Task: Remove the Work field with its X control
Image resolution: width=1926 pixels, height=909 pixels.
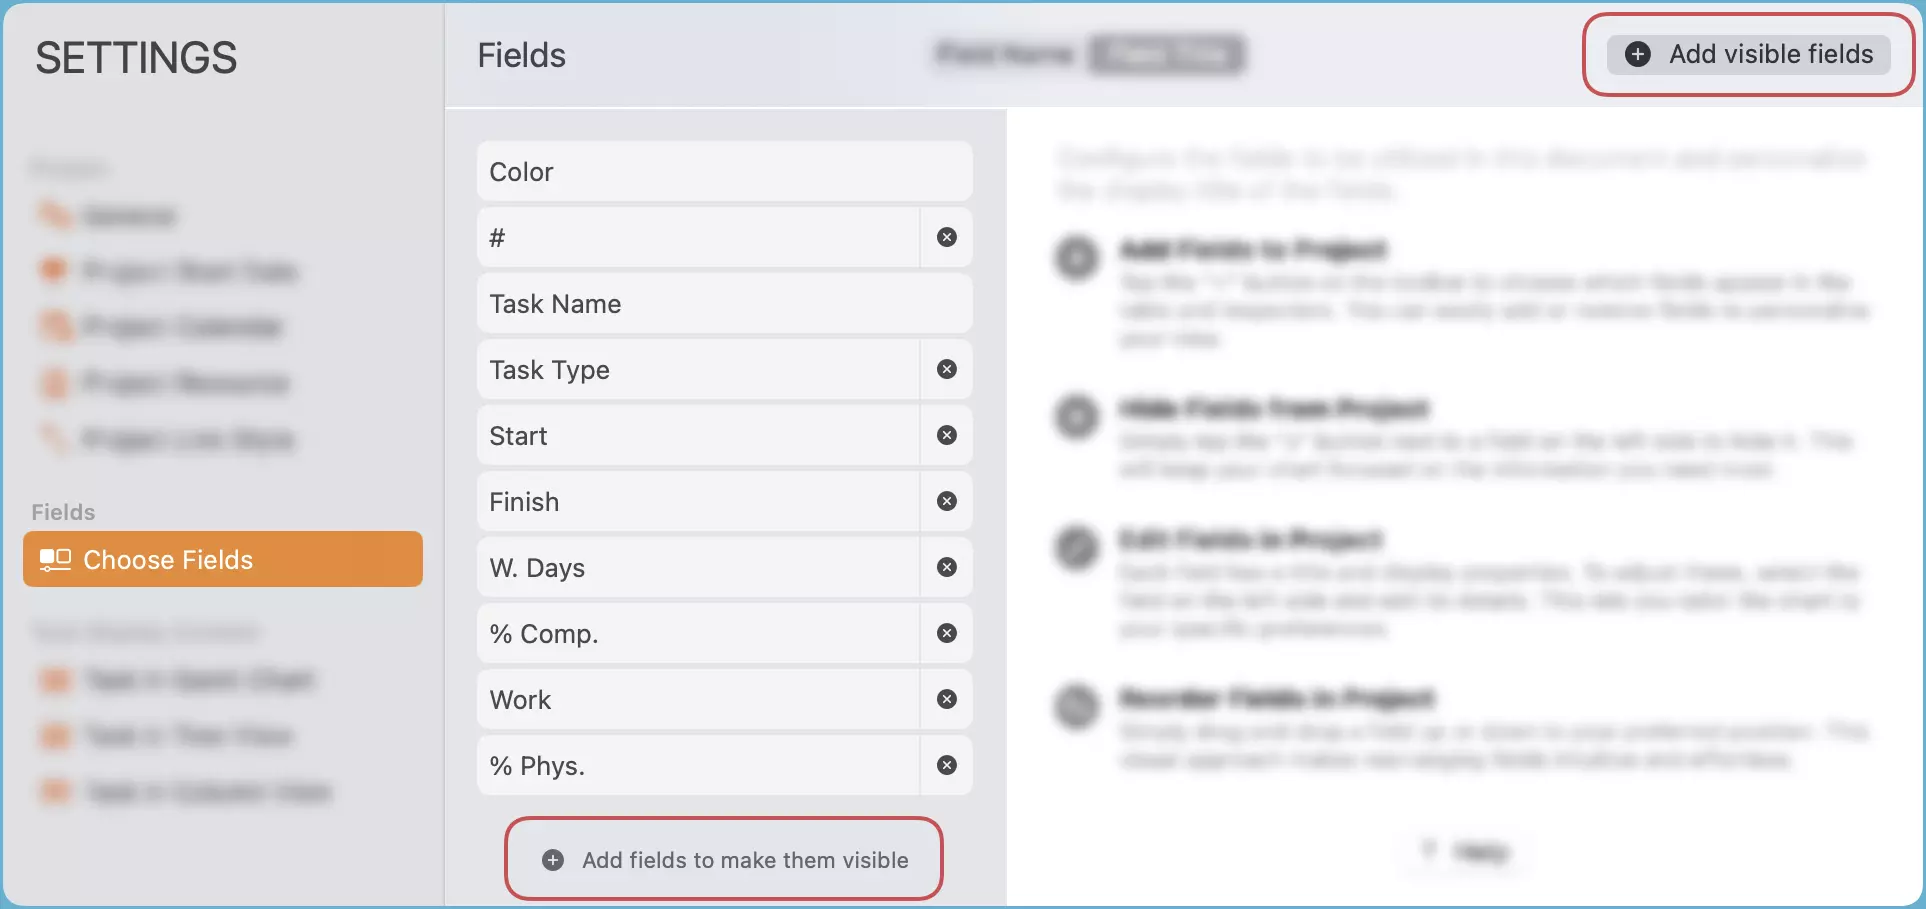Action: click(945, 699)
